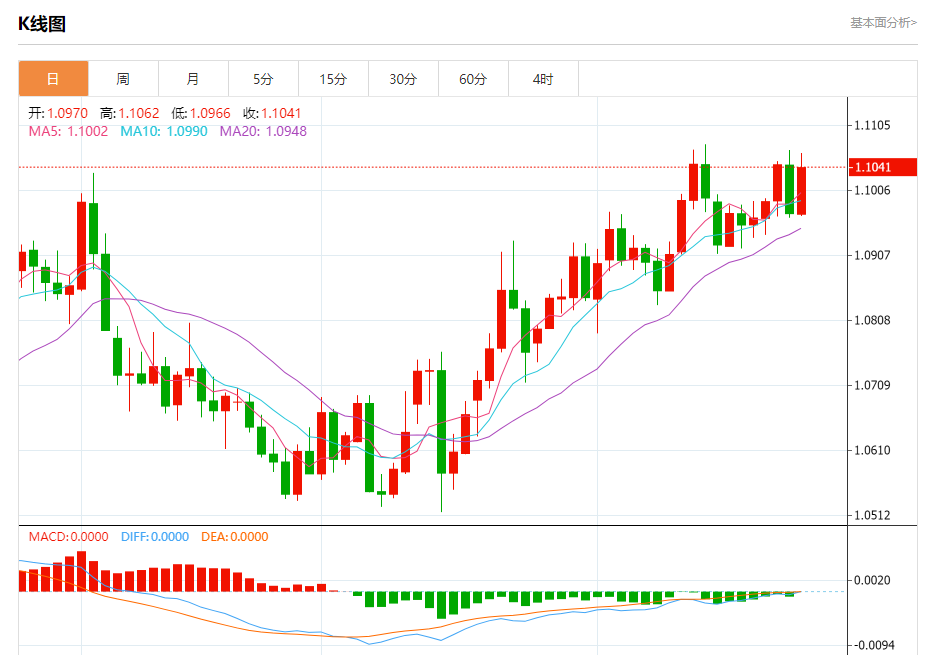Click the DIFF:0.0000 indicator label
Screen dimensions: 925x655
pyautogui.click(x=155, y=536)
